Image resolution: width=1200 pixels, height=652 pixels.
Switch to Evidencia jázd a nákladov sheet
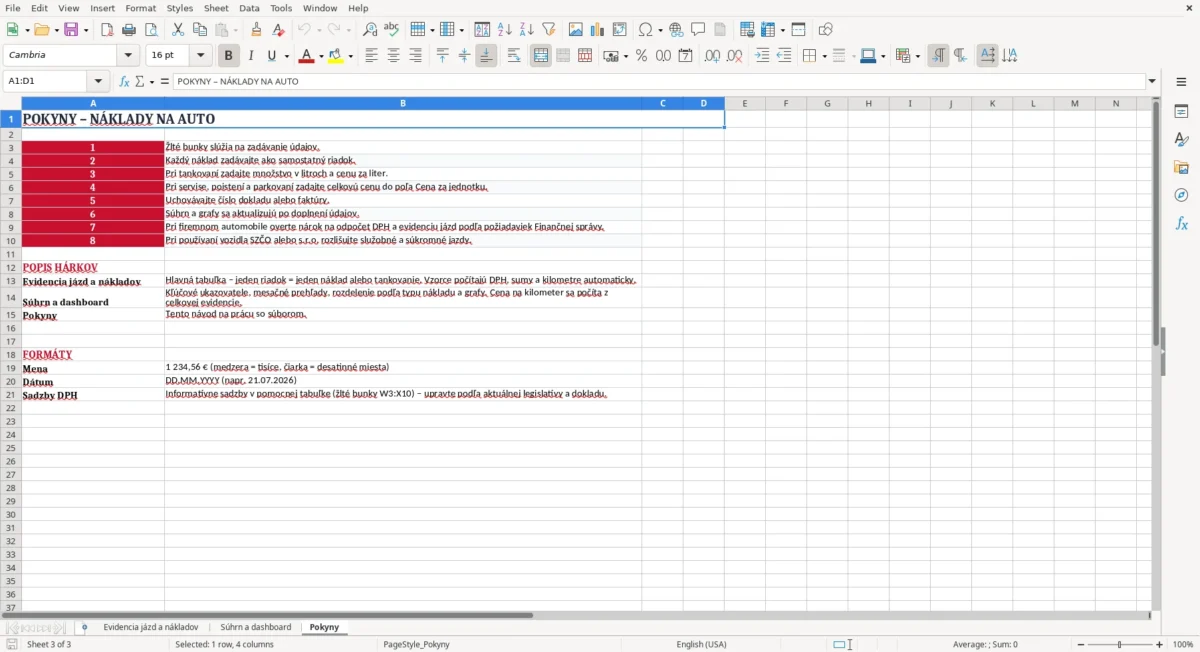pos(151,627)
